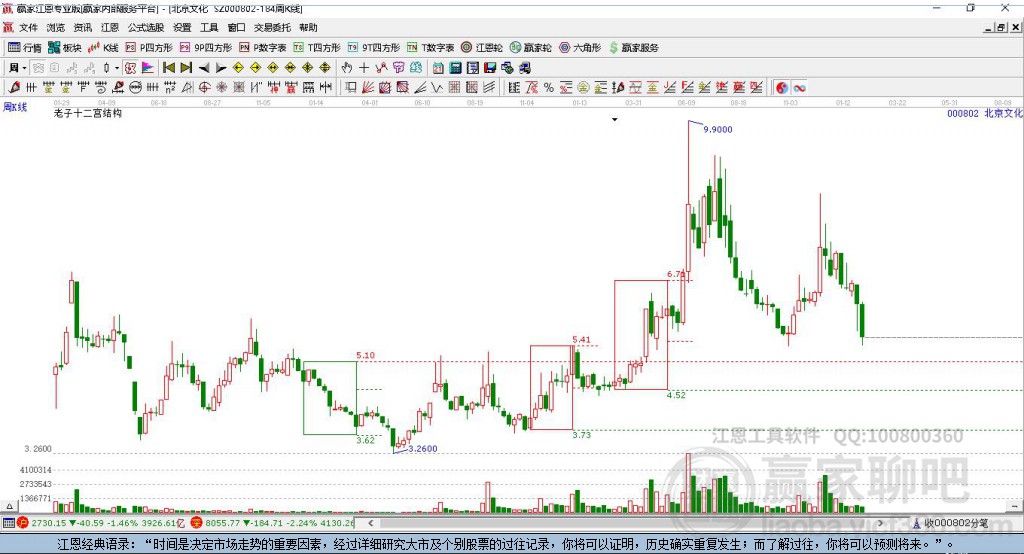Click the 沪 Shanghai index status icon
Screen dimensions: 1024x554
[x=23, y=523]
